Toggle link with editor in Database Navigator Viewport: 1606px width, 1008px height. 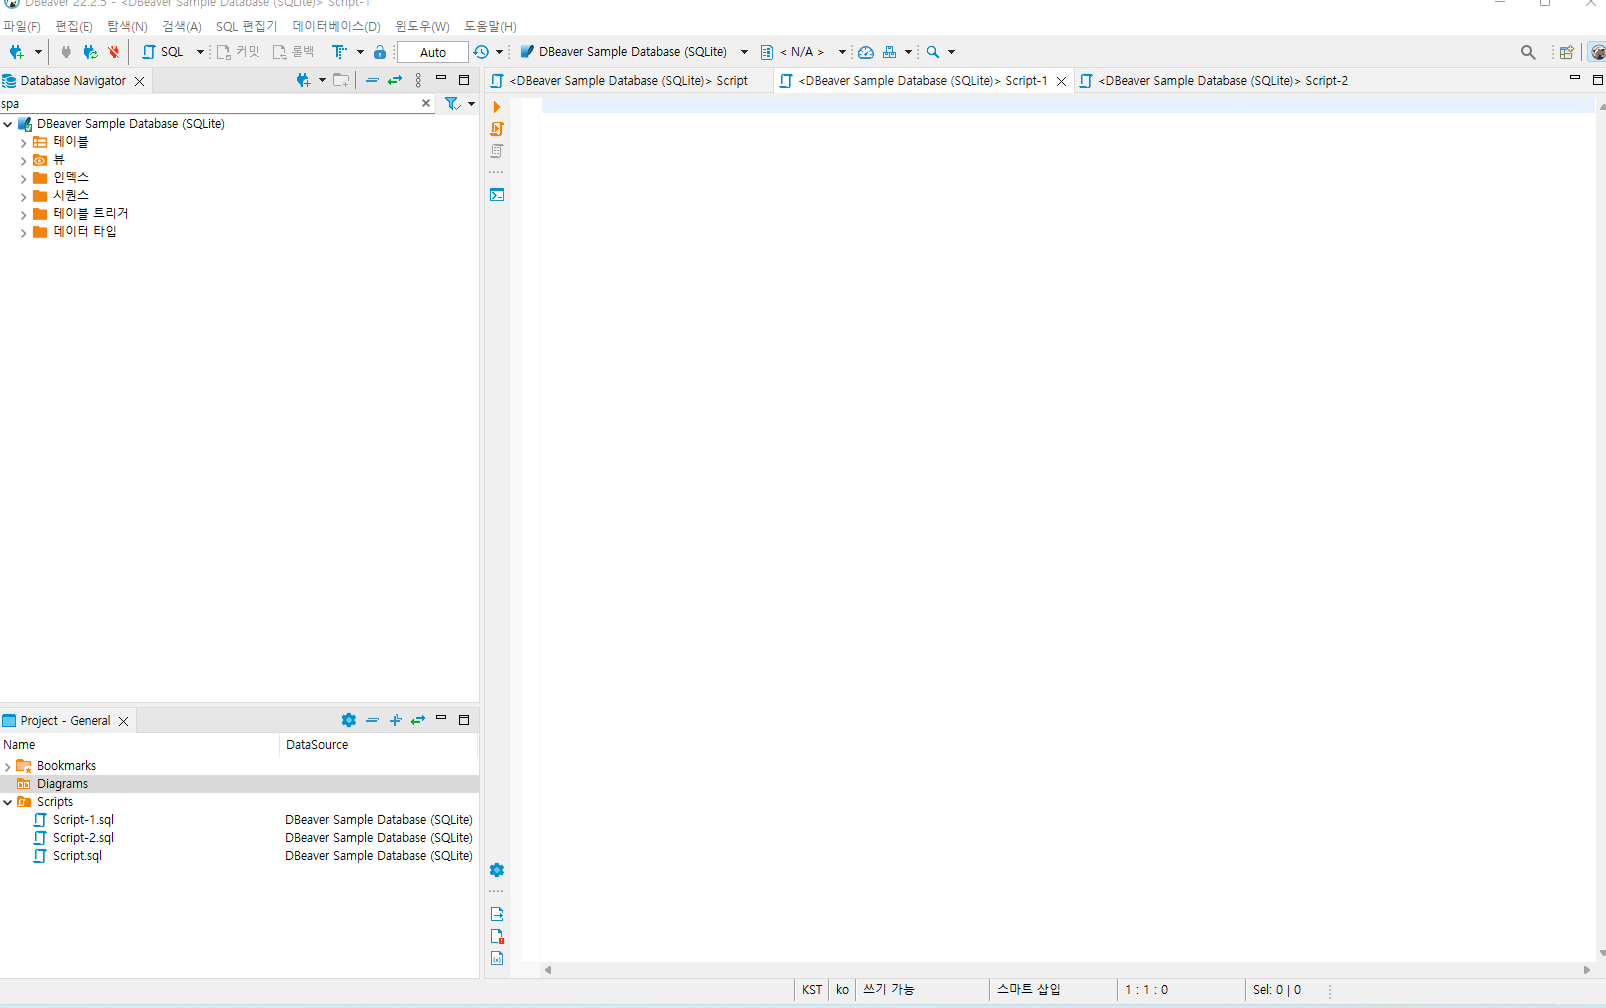point(395,80)
